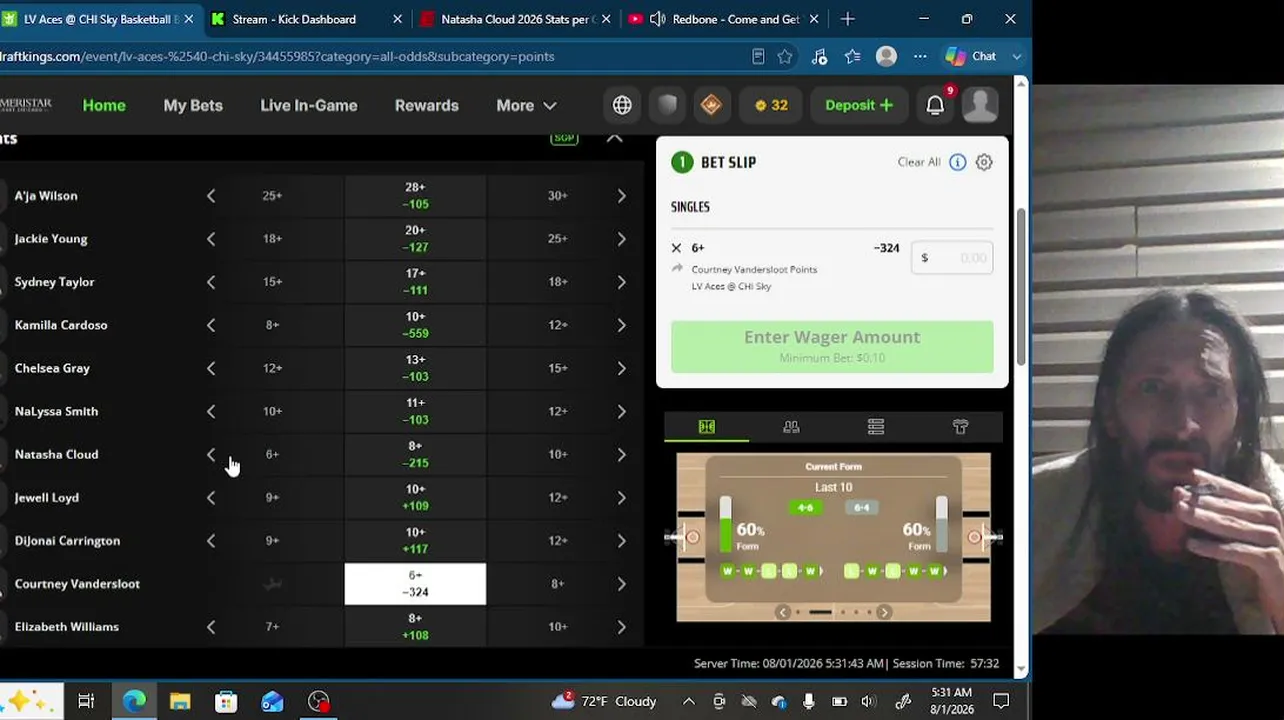The width and height of the screenshot is (1284, 720).
Task: Open the Live In-Game nav item
Action: point(309,105)
